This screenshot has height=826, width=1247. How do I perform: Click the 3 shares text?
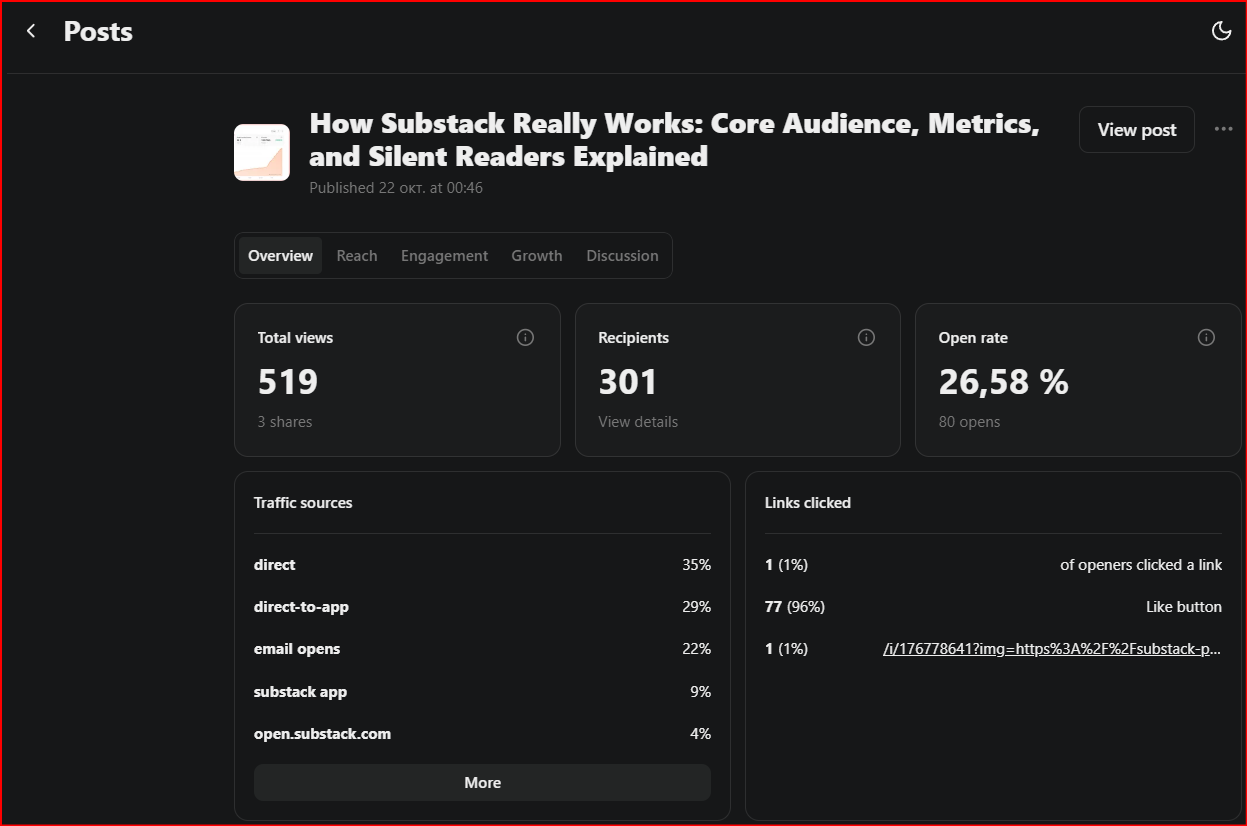coord(285,422)
